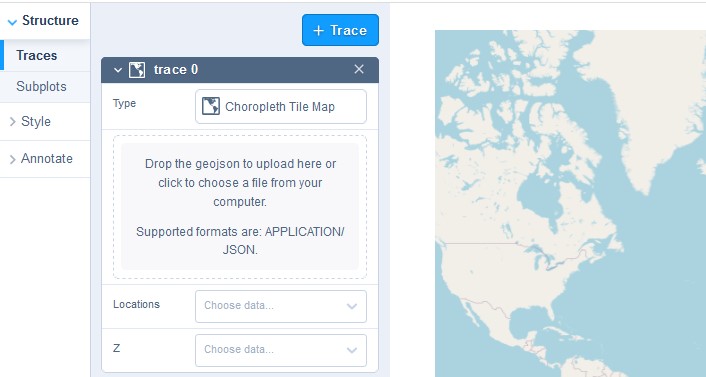Click the trace 0 title text
Screen dimensions: 706x377
point(176,70)
